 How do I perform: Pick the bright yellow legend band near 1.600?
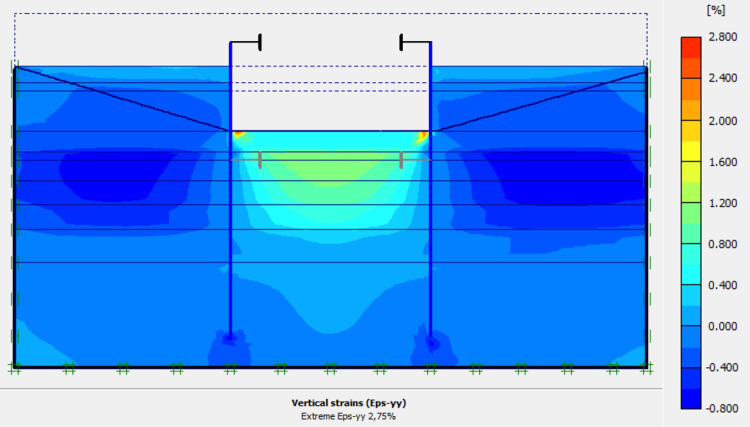click(691, 151)
